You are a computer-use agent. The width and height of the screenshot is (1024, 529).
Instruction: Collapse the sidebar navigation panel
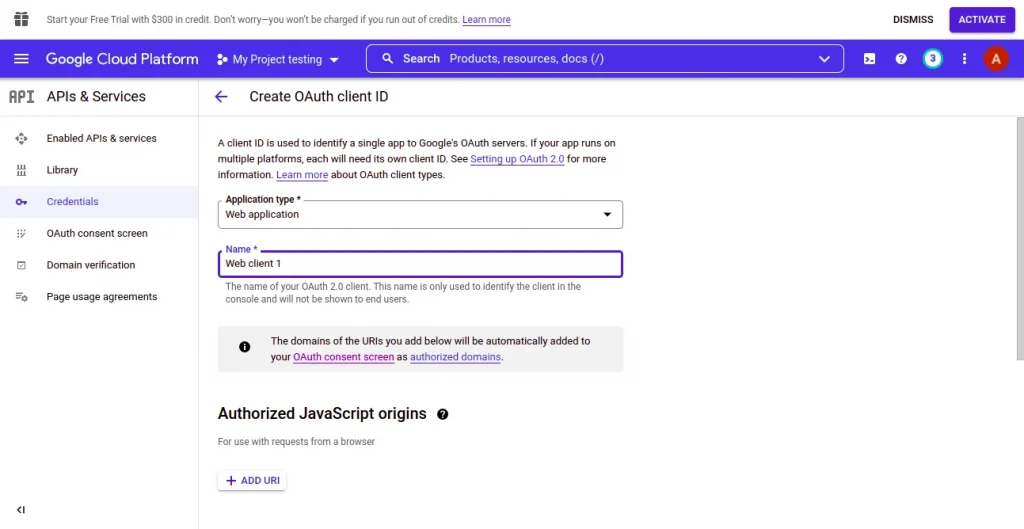pos(21,510)
